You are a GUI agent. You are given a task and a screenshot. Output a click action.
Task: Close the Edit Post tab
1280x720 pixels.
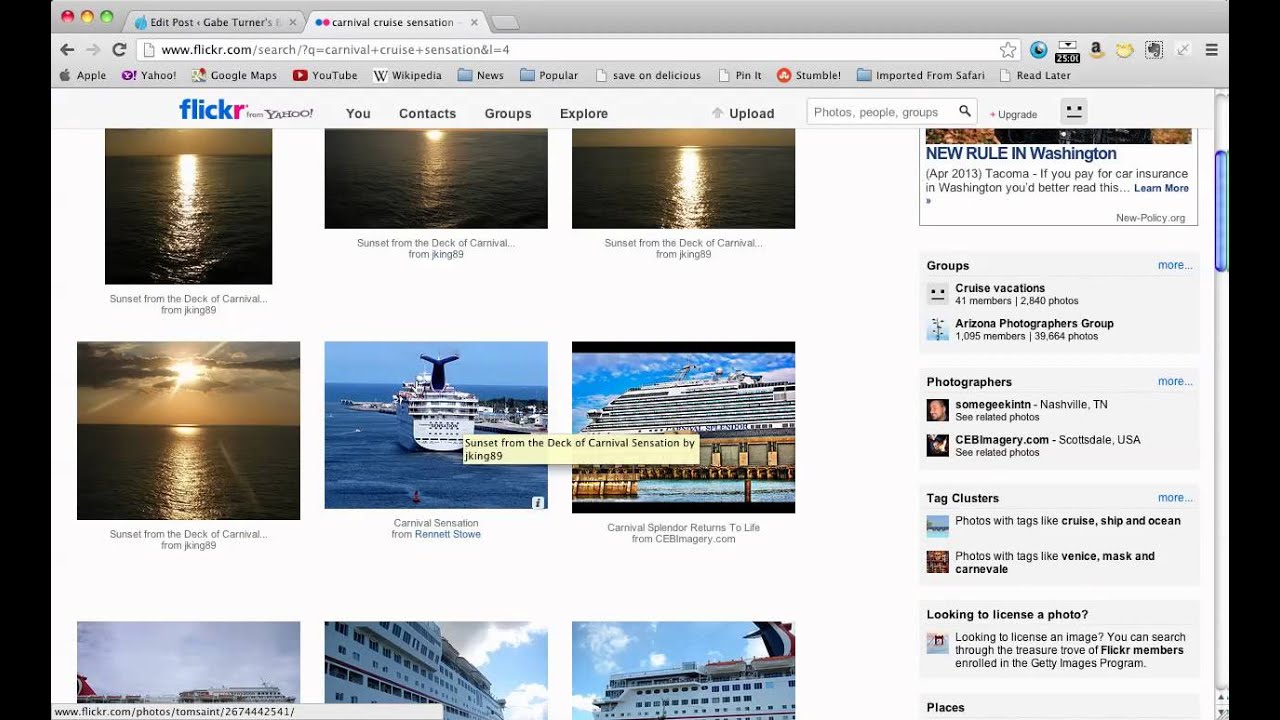(292, 22)
